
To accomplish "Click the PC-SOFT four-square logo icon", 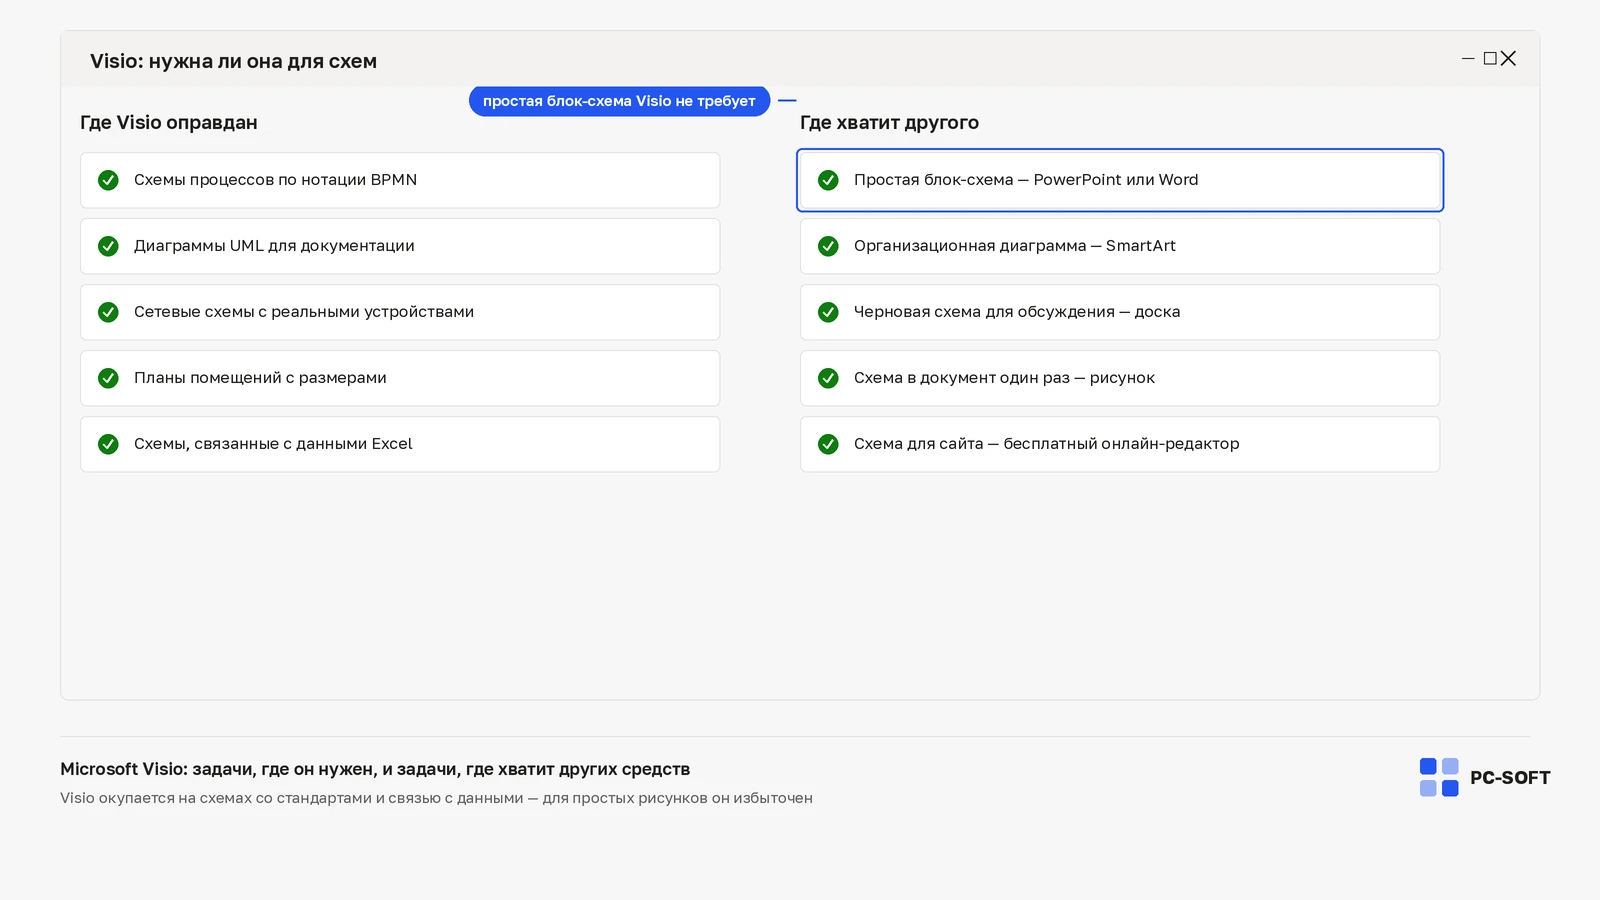I will coord(1439,777).
